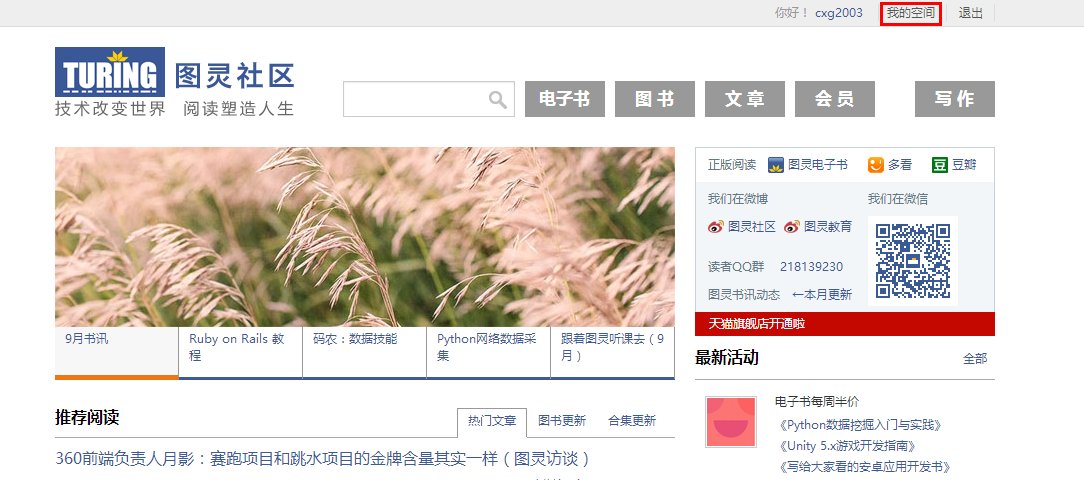Select the 9月书讯 banner tab

[117, 353]
